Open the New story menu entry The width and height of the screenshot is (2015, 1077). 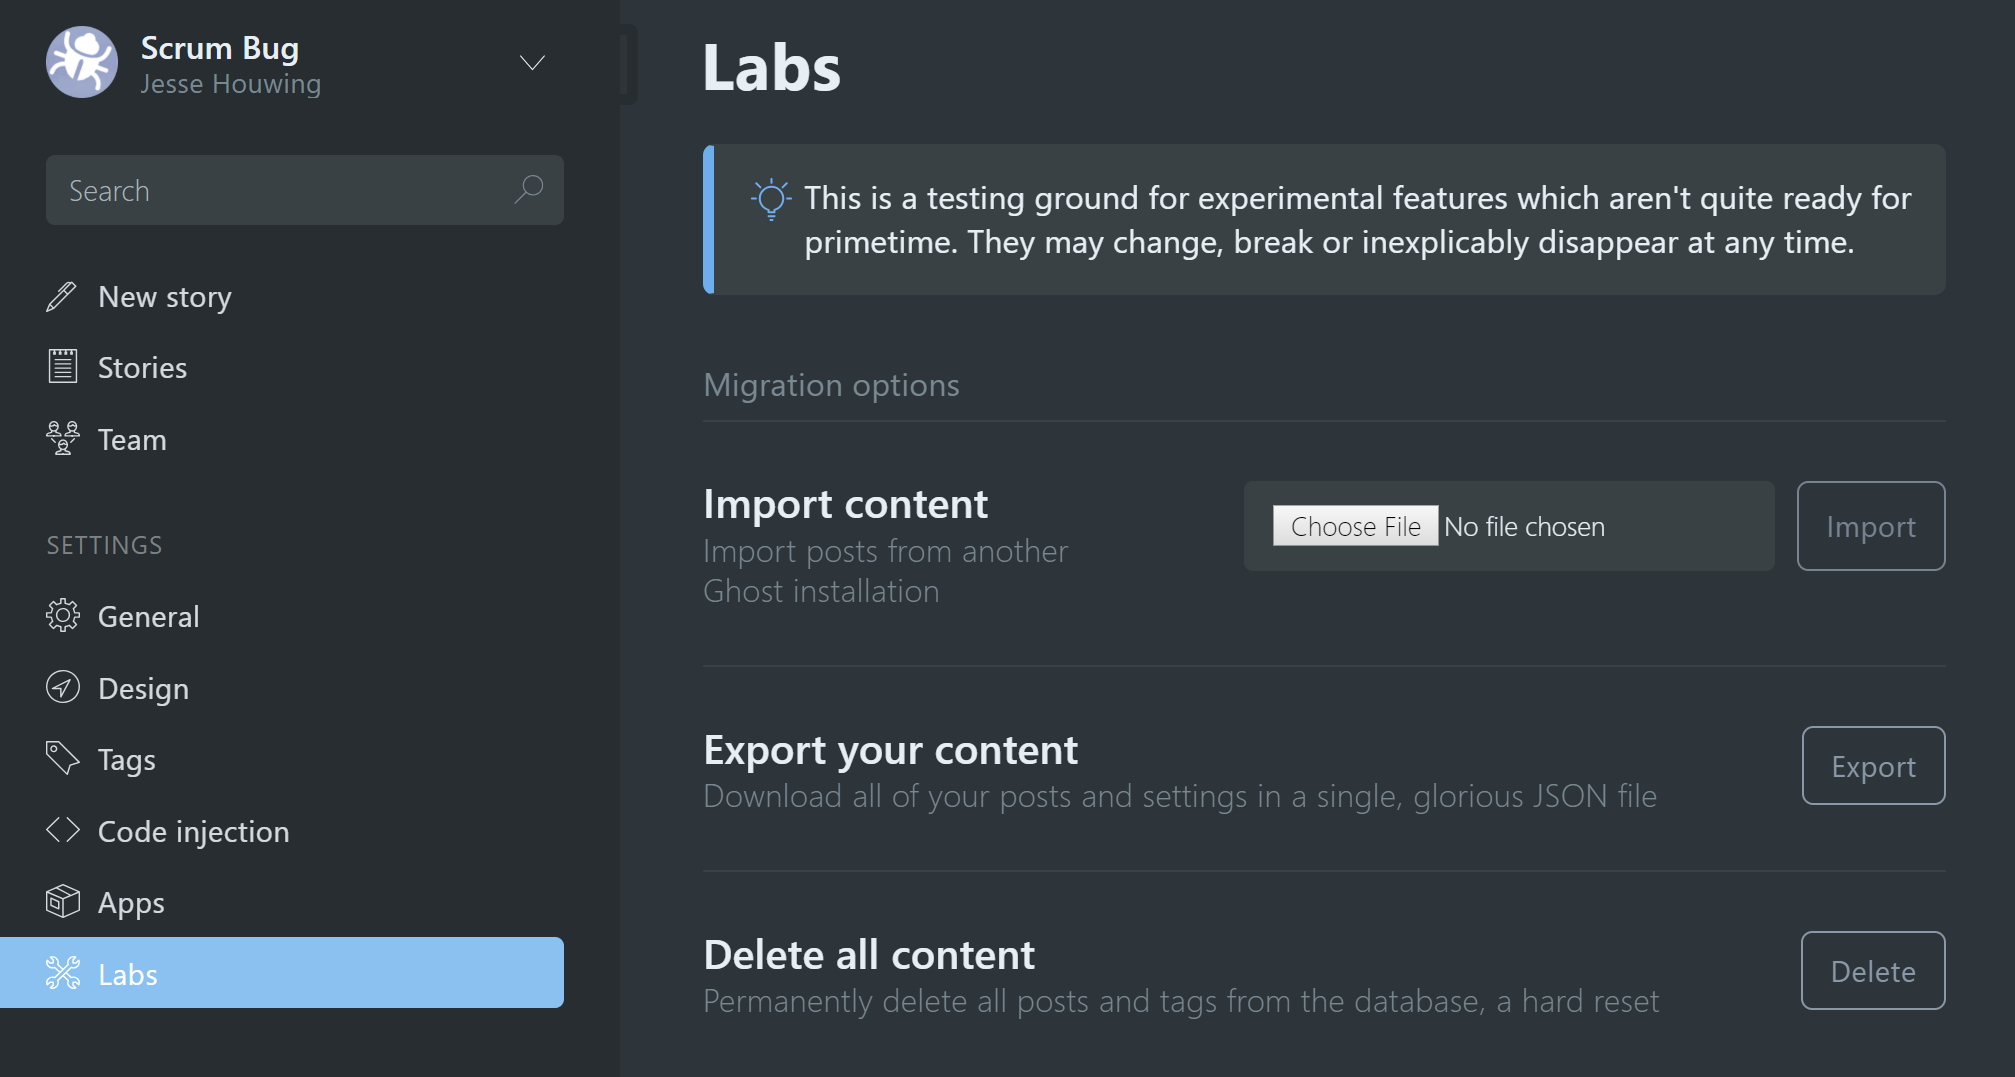(165, 297)
